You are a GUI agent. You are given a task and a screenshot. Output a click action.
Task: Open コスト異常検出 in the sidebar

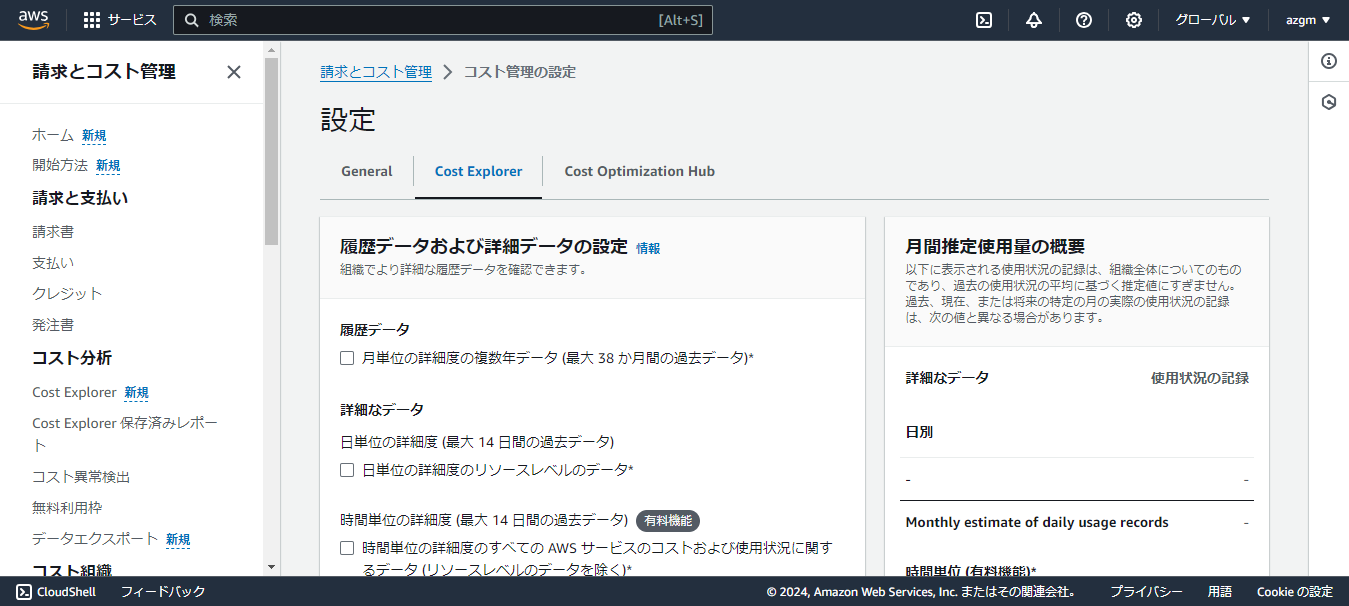(x=83, y=476)
